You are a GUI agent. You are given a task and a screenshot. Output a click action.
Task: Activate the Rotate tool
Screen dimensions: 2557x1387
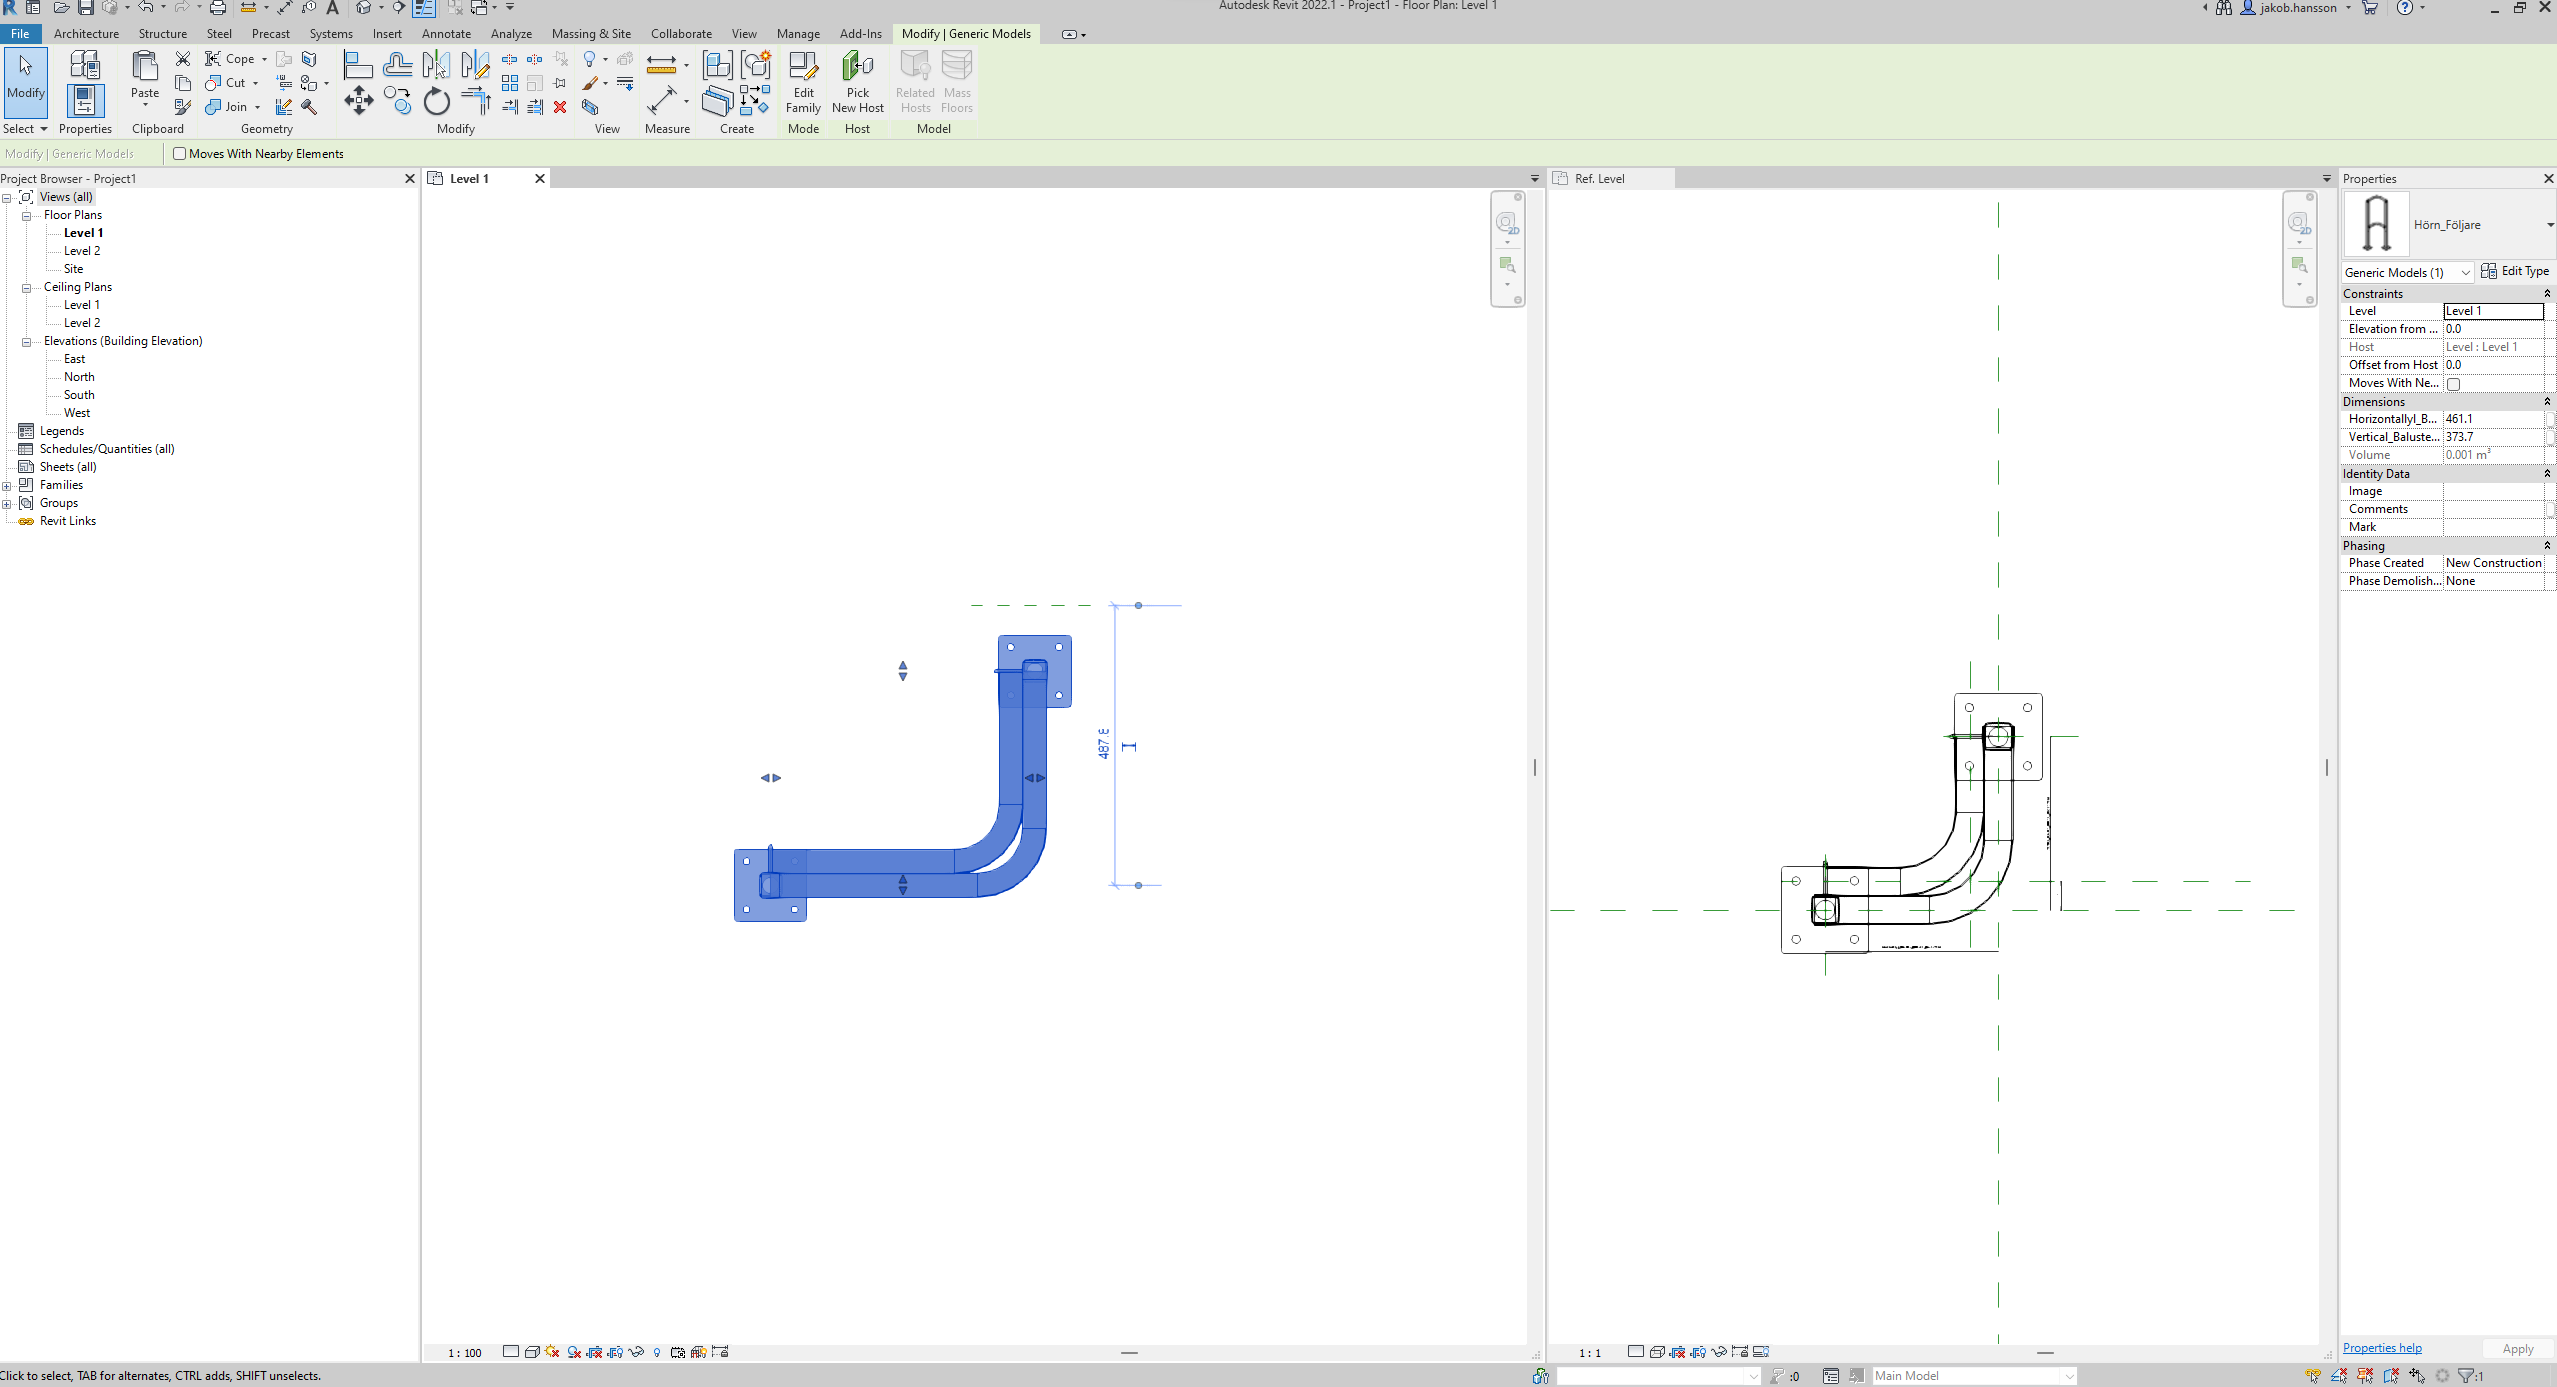pyautogui.click(x=437, y=102)
